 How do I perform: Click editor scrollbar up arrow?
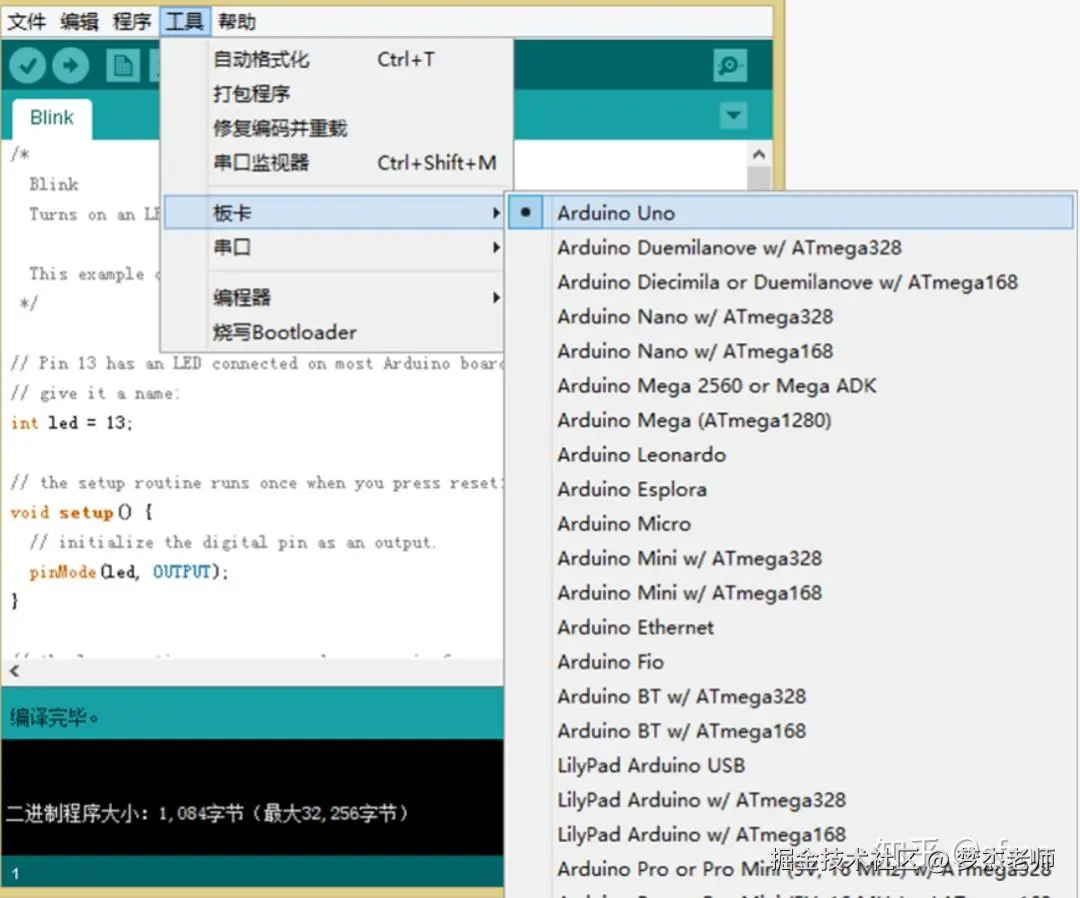click(759, 154)
